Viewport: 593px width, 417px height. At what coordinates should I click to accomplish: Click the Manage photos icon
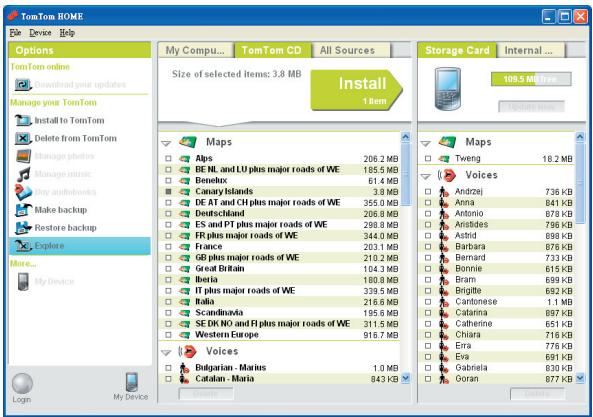(x=23, y=156)
